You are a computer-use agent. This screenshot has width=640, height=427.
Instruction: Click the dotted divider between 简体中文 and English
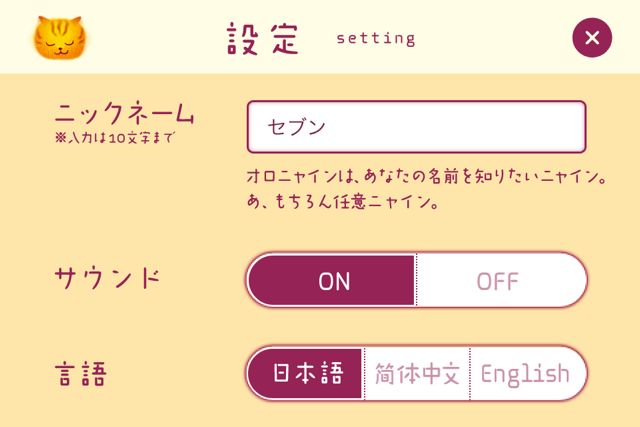pyautogui.click(x=470, y=374)
